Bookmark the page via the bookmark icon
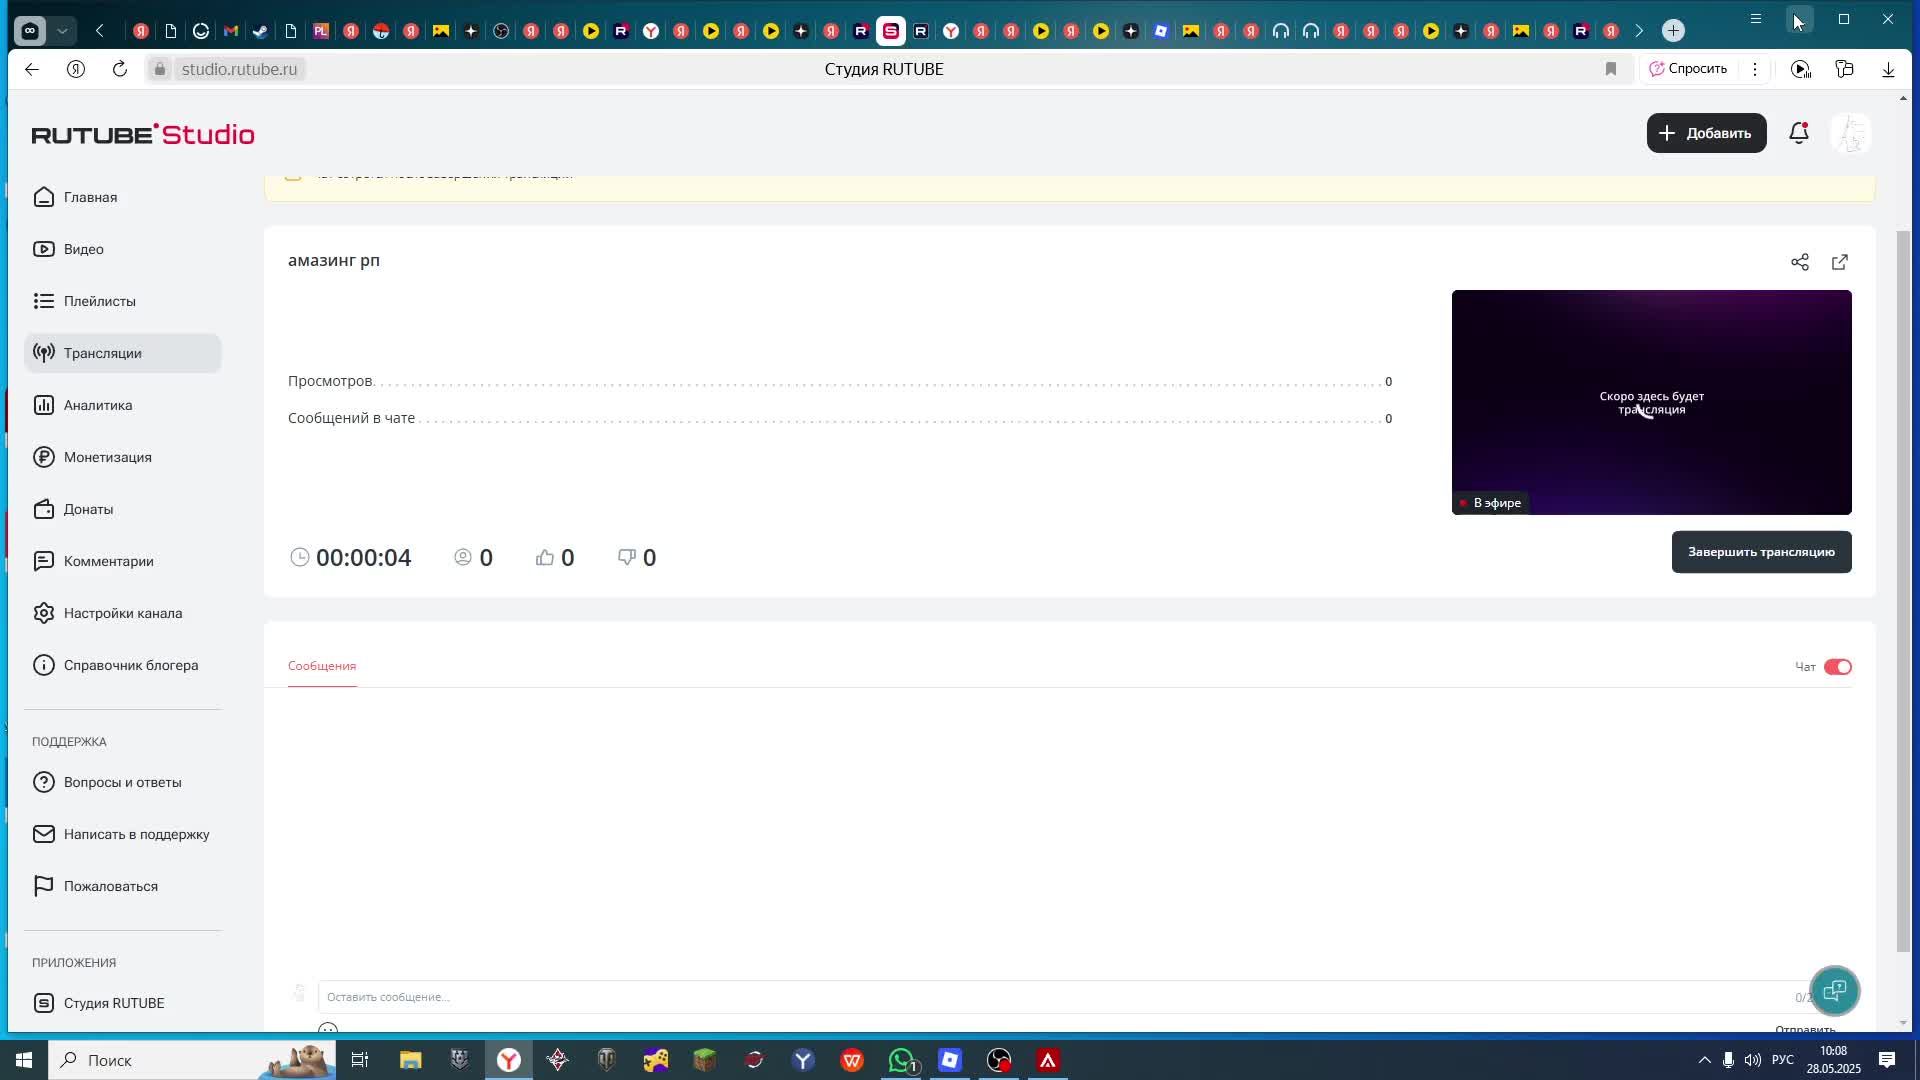This screenshot has width=1920, height=1080. [1611, 69]
